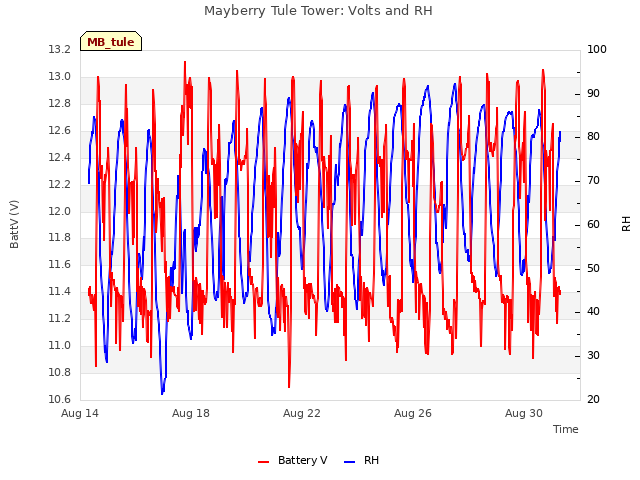This screenshot has width=640, height=480.
Task: Click the 70 RH tick label
Action: coord(593,180)
